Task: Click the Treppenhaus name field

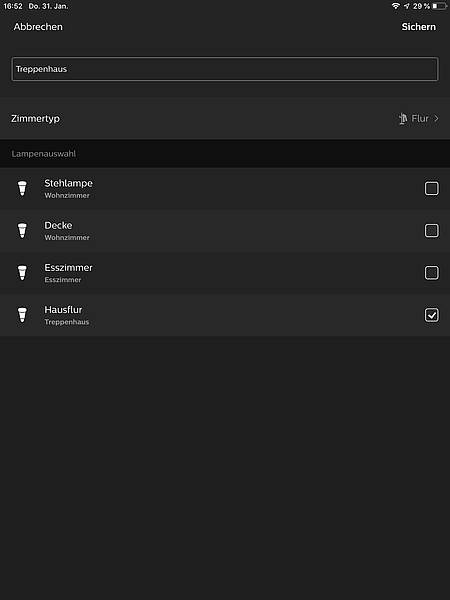Action: click(225, 69)
